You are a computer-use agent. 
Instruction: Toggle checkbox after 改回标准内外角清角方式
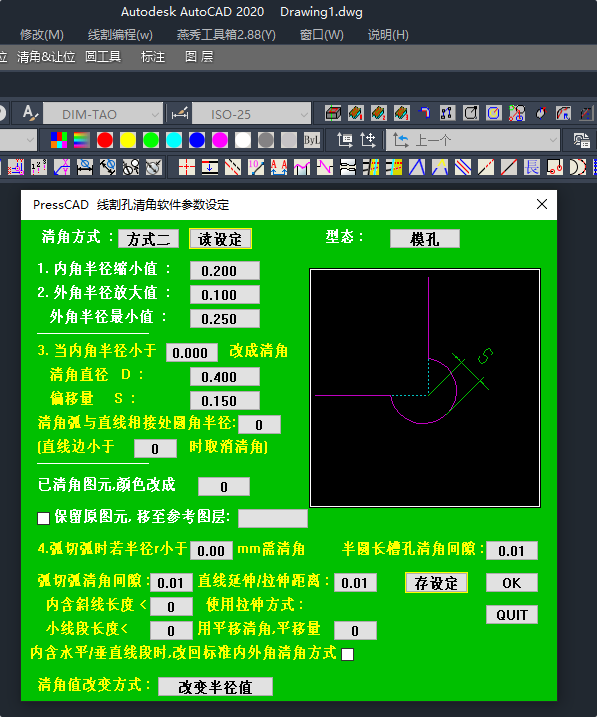pos(347,654)
